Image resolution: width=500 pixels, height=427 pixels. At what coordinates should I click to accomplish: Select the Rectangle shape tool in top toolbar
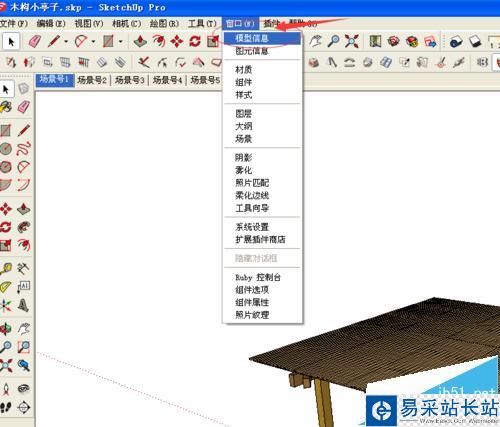pyautogui.click(x=108, y=41)
